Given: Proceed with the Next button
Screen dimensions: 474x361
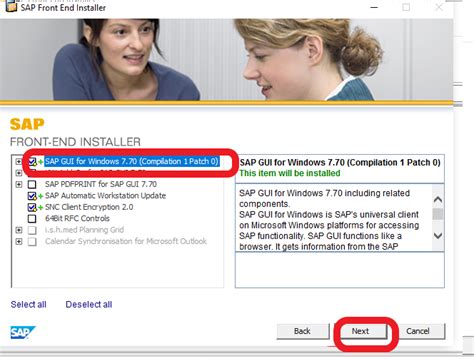Looking at the screenshot, I should 360,331.
